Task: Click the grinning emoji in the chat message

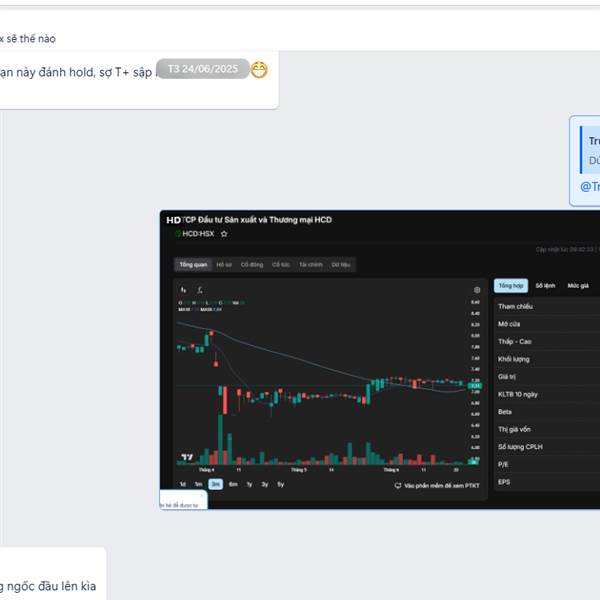Action: pyautogui.click(x=259, y=70)
